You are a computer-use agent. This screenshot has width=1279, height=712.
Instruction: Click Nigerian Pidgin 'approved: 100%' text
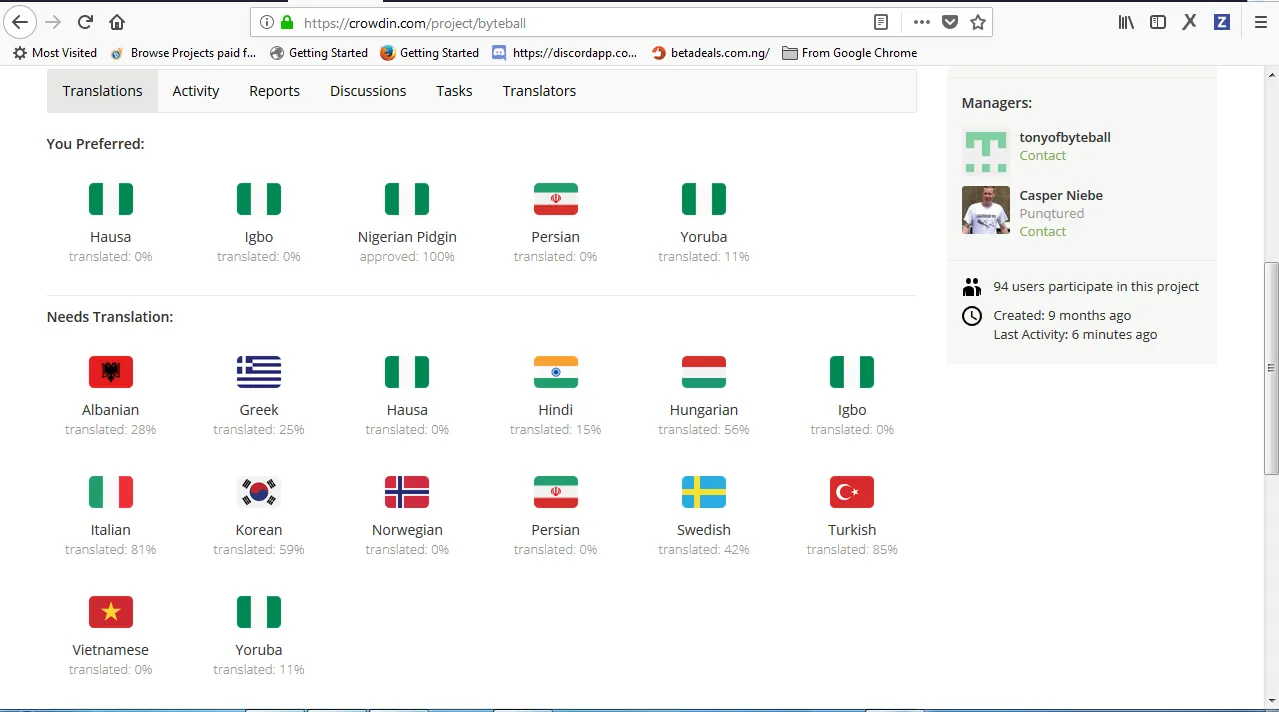[407, 257]
